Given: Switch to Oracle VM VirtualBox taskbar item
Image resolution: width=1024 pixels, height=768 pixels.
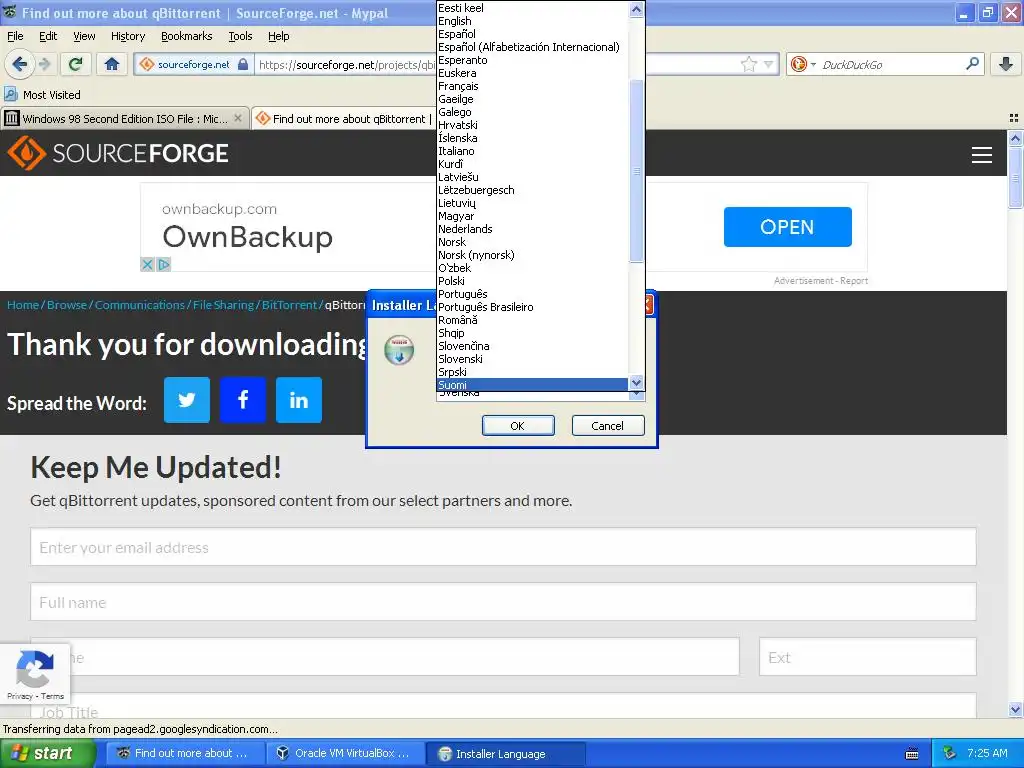Looking at the screenshot, I should point(345,753).
